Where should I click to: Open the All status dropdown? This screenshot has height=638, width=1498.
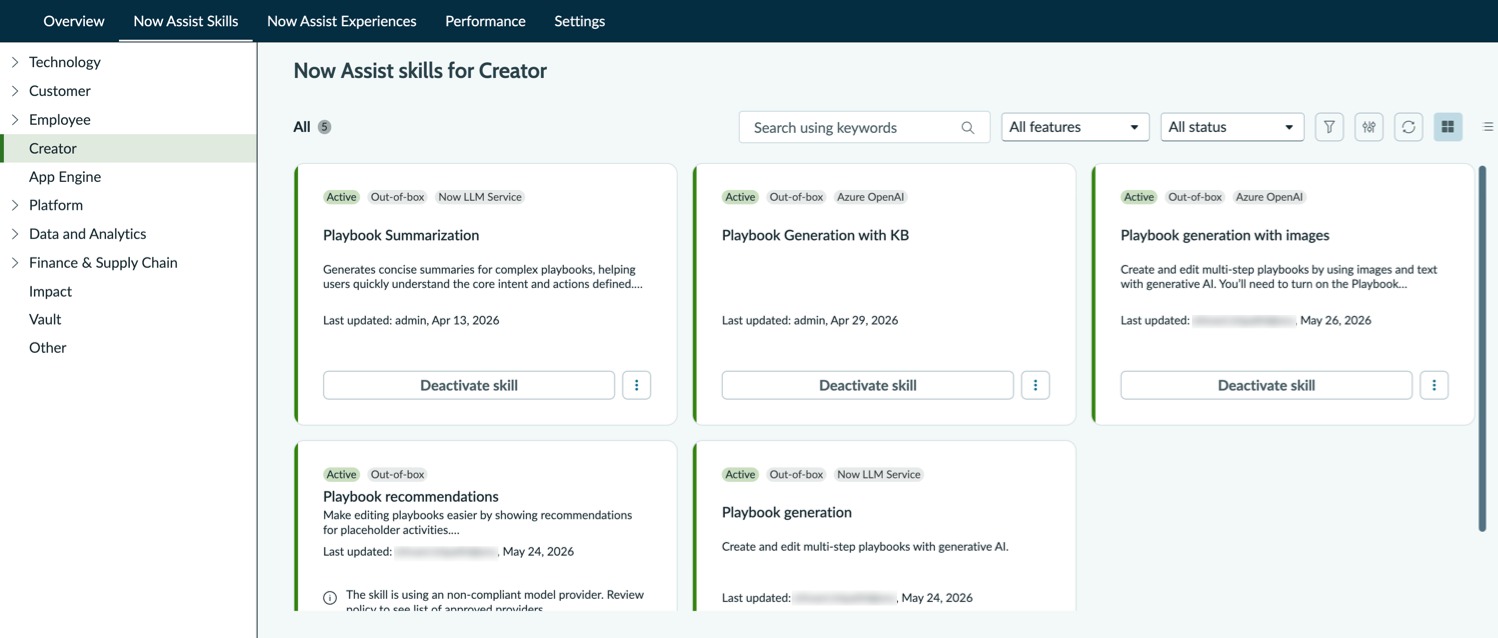click(x=1232, y=127)
